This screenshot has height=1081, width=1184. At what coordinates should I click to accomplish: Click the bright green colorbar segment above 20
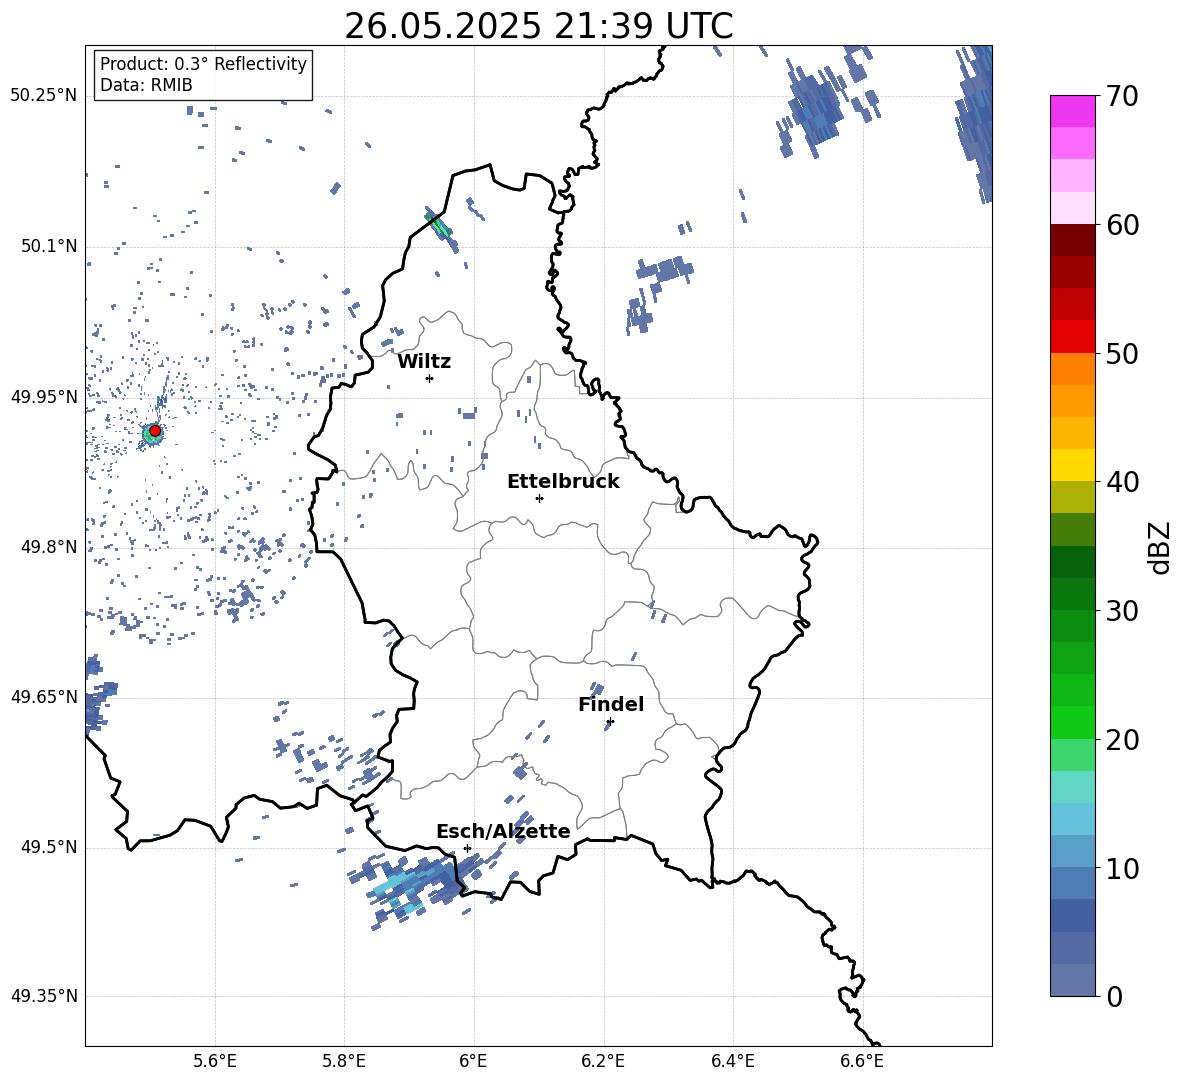1072,722
